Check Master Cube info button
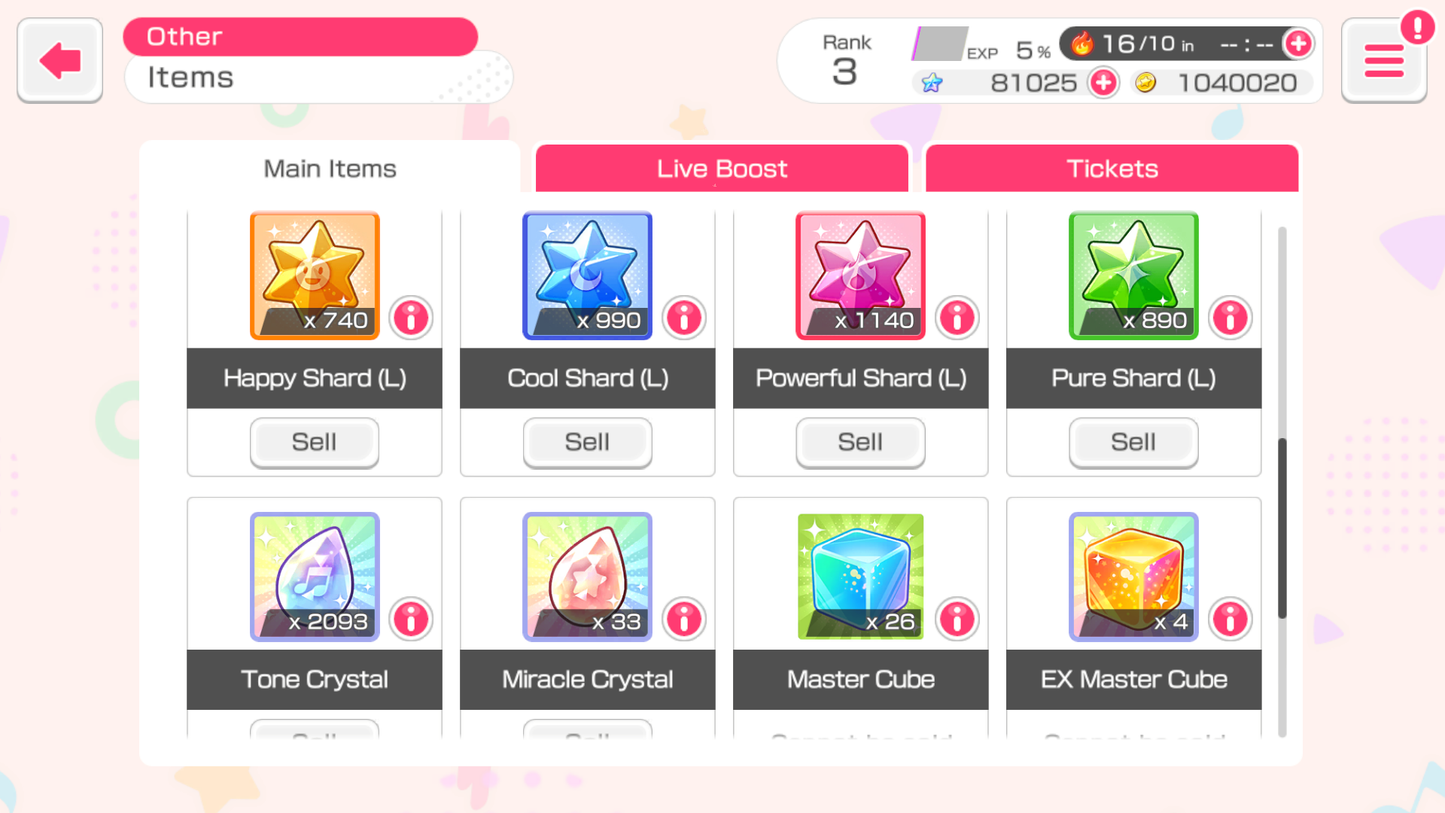1445x813 pixels. tap(957, 619)
